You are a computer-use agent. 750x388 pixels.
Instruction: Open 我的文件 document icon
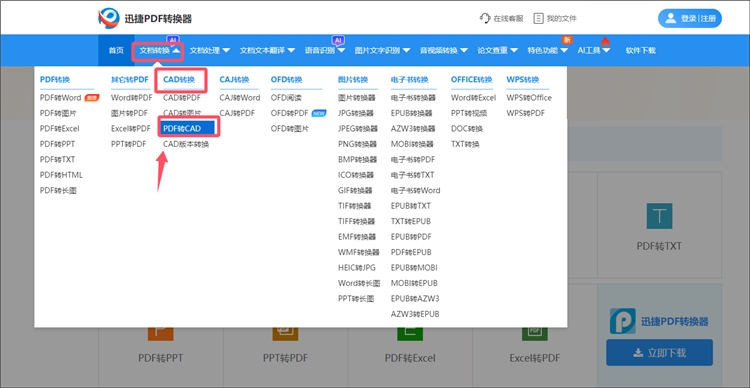pos(539,18)
